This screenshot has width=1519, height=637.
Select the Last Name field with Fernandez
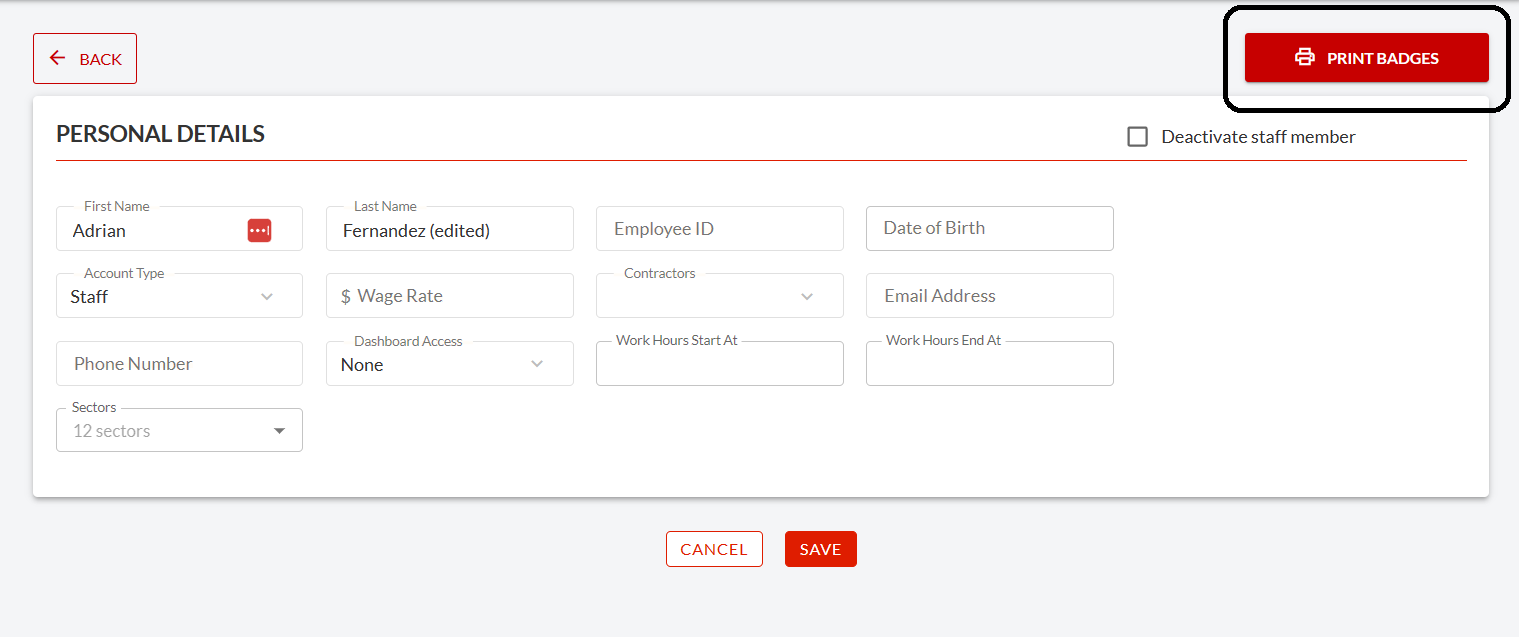coord(440,229)
